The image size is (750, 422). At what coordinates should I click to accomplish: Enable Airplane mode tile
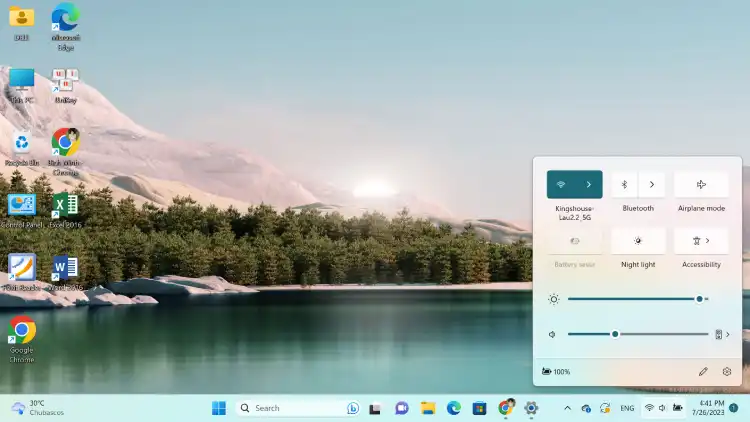pos(701,185)
